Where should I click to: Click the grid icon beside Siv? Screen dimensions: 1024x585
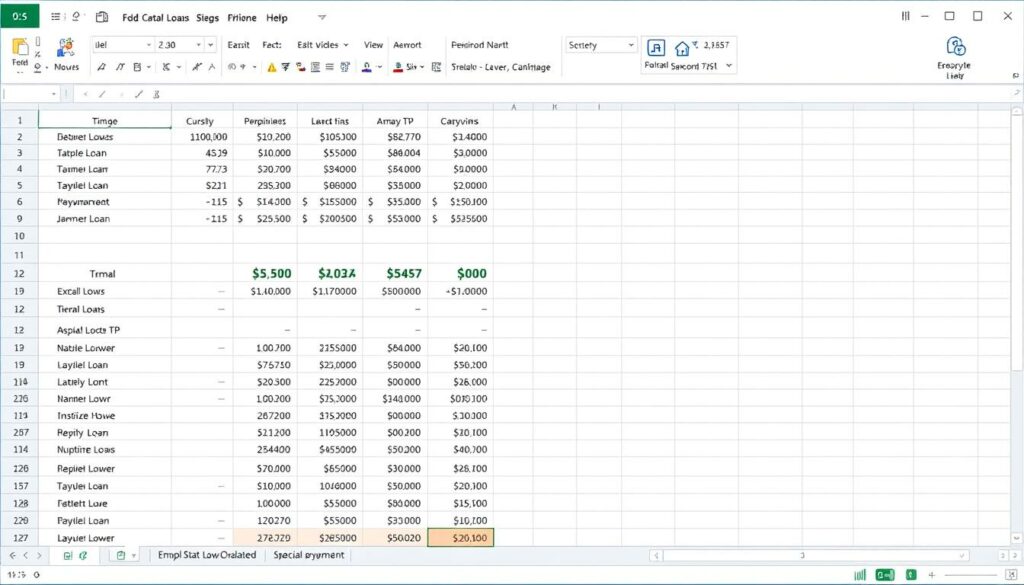pyautogui.click(x=436, y=67)
